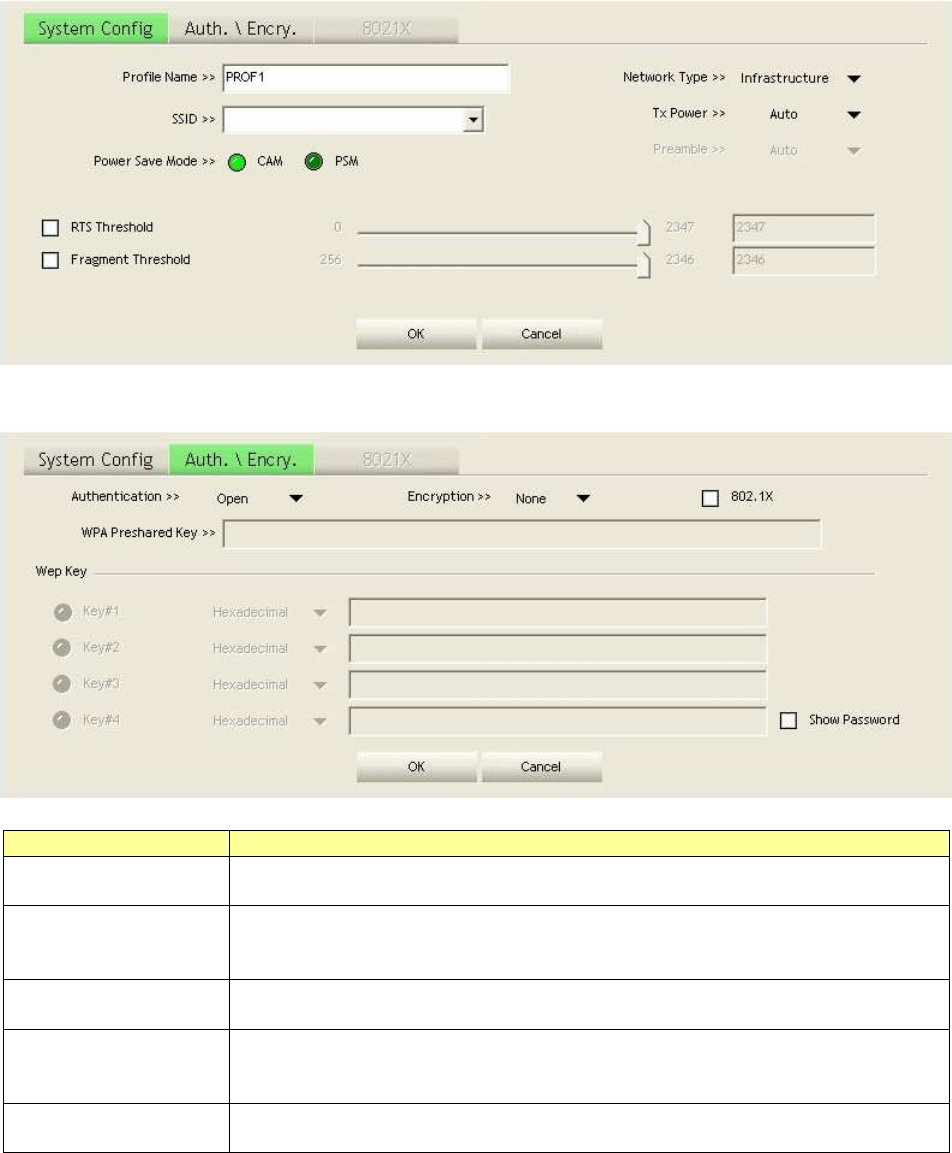Screen dimensions: 952x1153
Task: Open Key#1 Hexadecimal format dropdown
Action: tap(320, 613)
